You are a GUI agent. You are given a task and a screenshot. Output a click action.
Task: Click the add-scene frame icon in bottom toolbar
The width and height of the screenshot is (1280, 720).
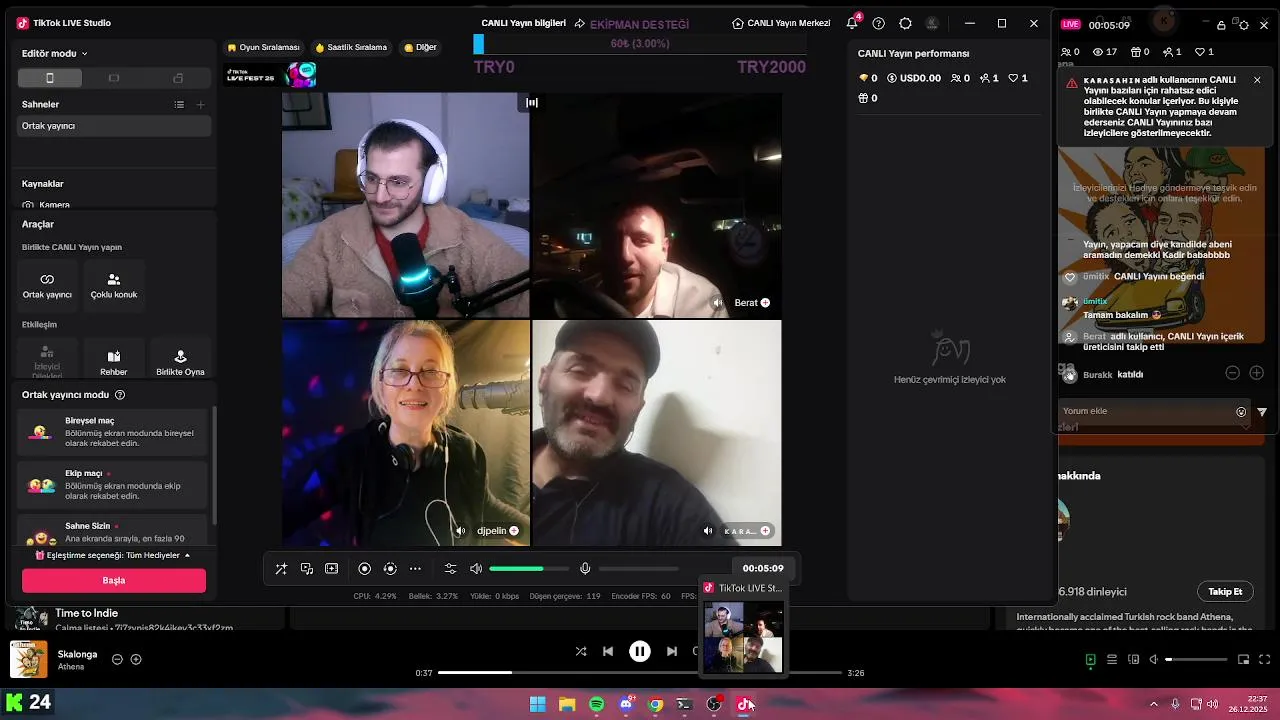[332, 569]
